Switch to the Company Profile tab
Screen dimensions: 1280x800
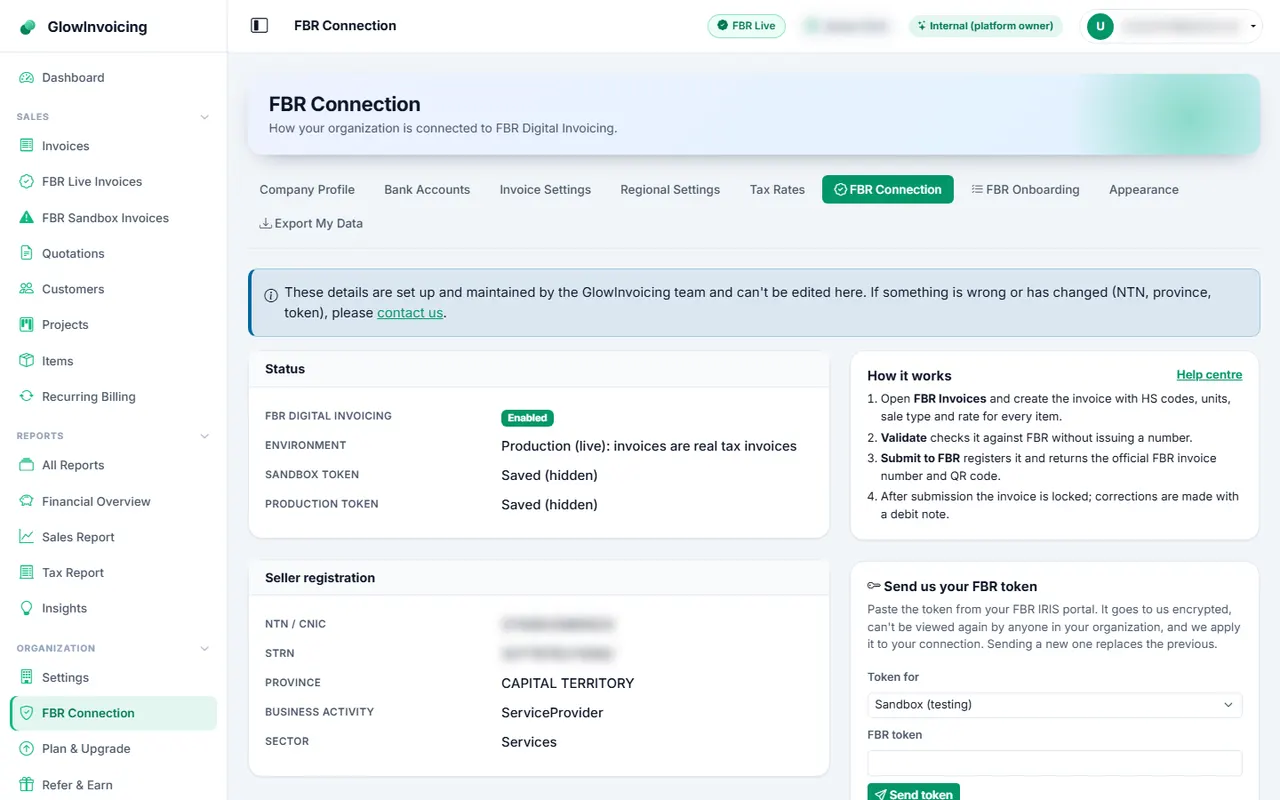(x=307, y=190)
